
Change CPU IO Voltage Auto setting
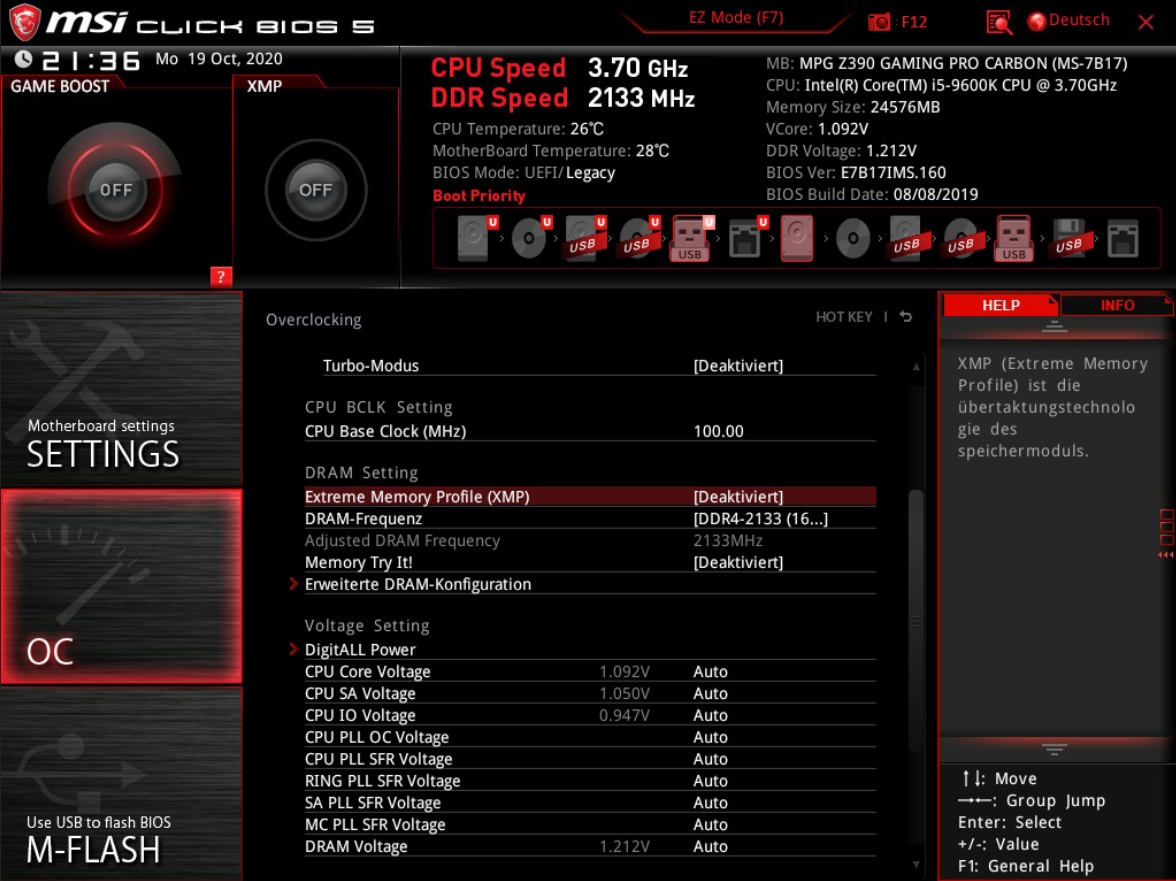(x=710, y=715)
